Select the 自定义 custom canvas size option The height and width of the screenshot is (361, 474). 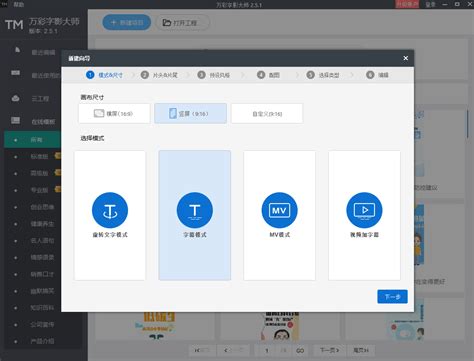click(267, 114)
